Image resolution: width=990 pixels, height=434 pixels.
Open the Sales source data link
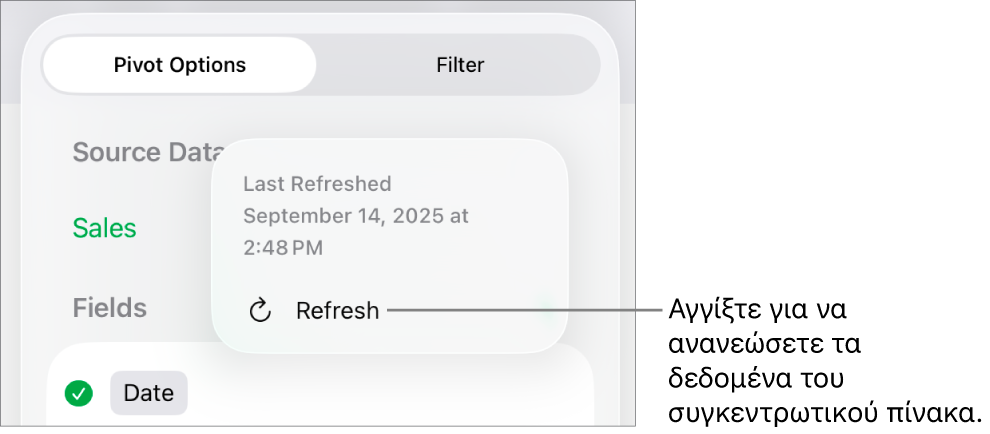(x=105, y=228)
